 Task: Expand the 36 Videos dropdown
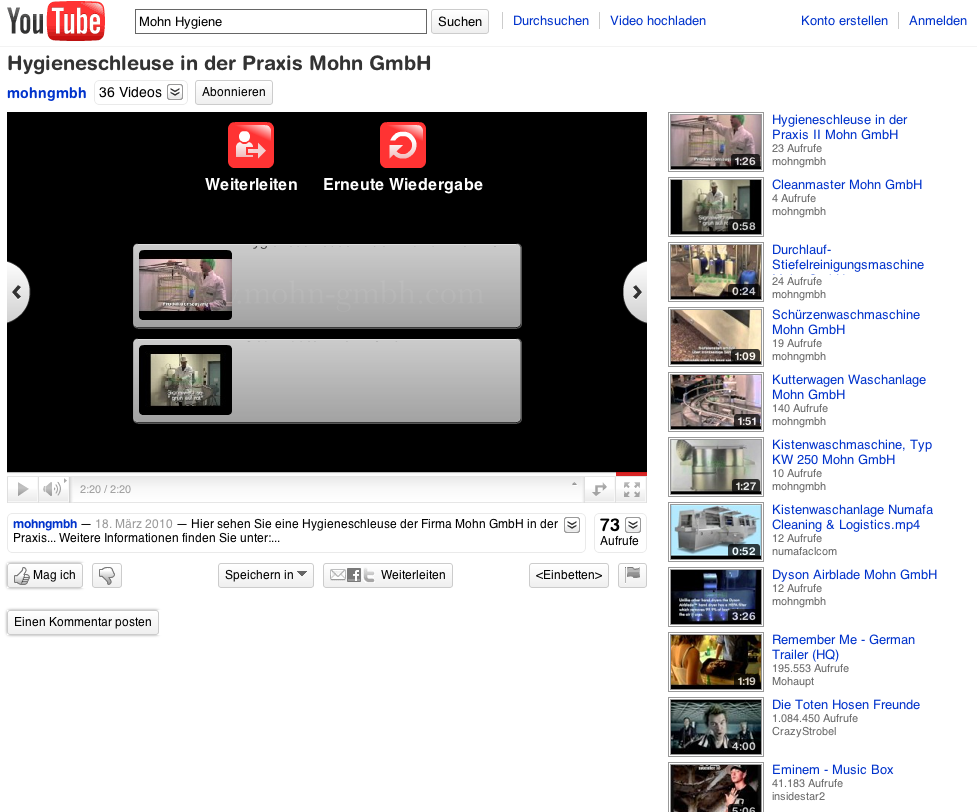click(175, 92)
